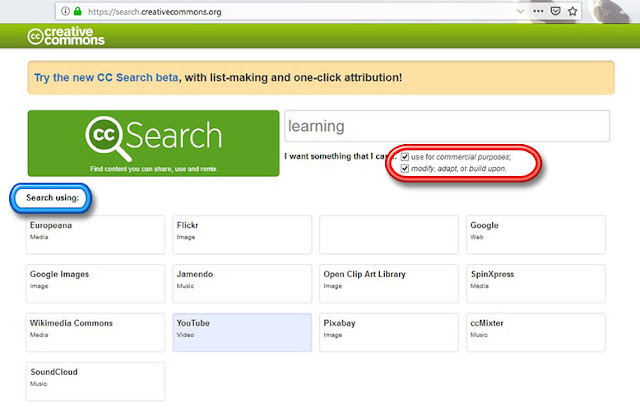Viewport: 640px width, 417px height.
Task: Click the URL address bar text
Action: (155, 12)
